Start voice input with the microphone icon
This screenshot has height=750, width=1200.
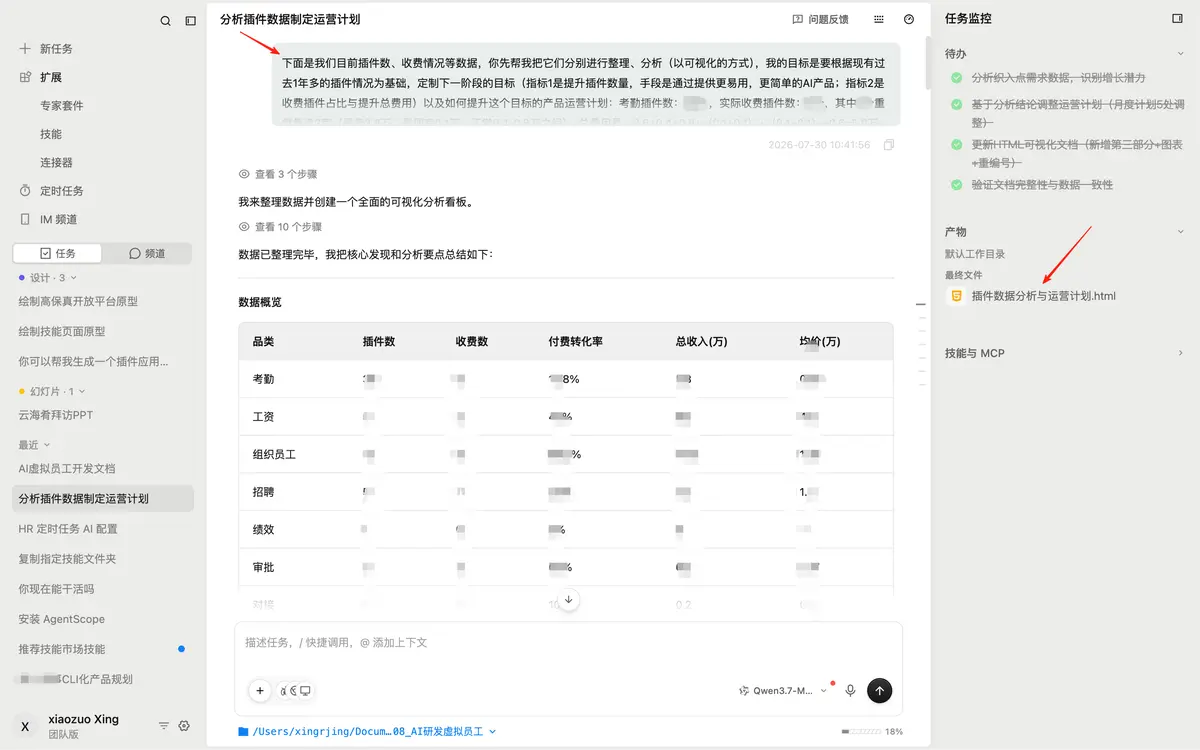pyautogui.click(x=851, y=690)
